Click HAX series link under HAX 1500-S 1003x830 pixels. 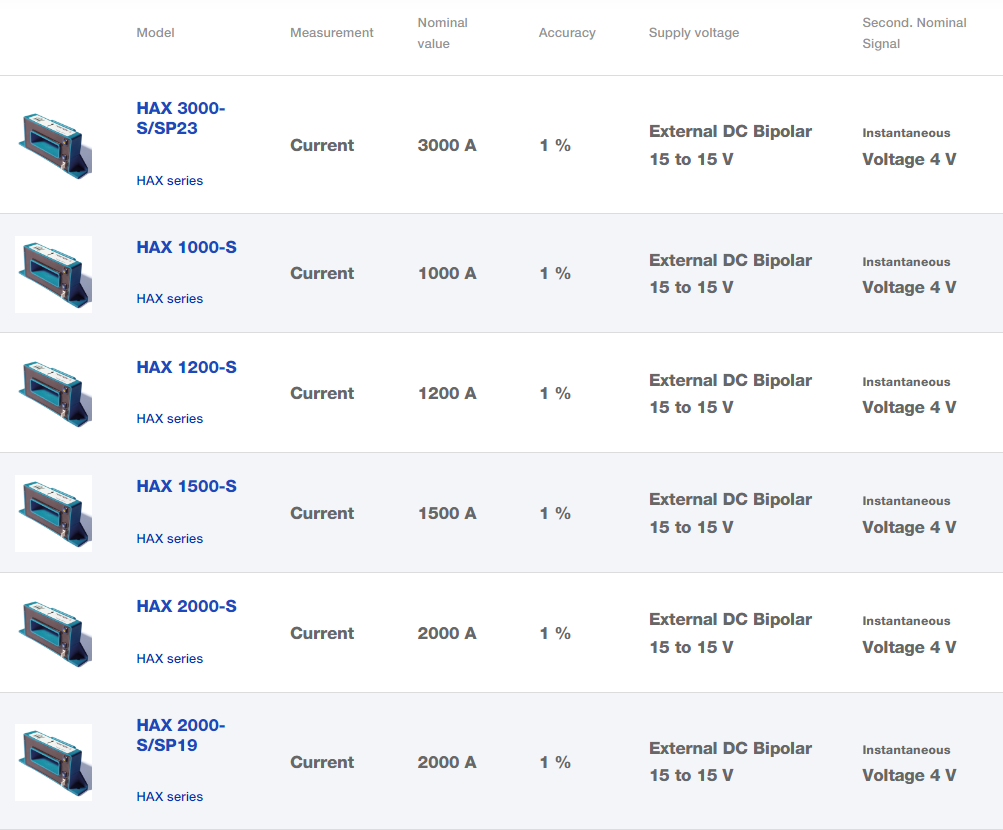[170, 538]
